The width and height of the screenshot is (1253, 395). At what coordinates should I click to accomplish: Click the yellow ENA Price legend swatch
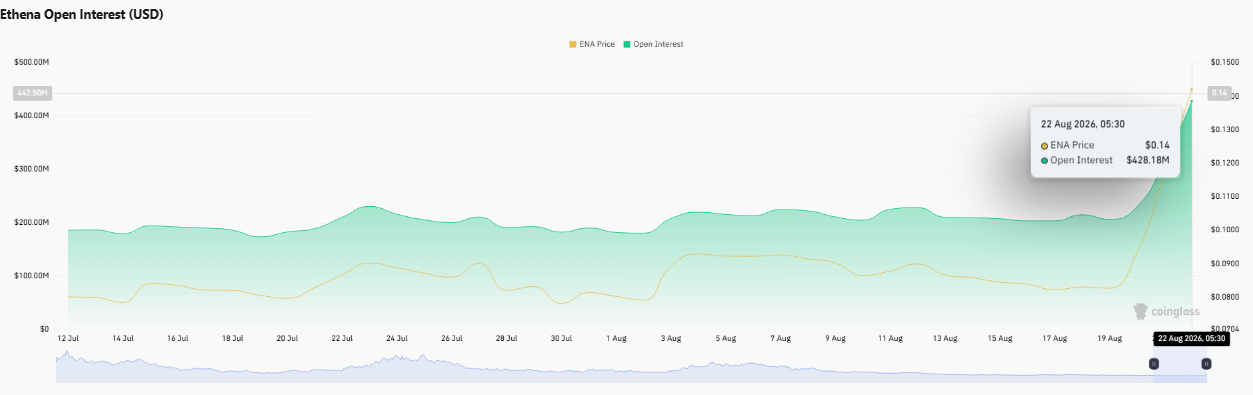[573, 44]
